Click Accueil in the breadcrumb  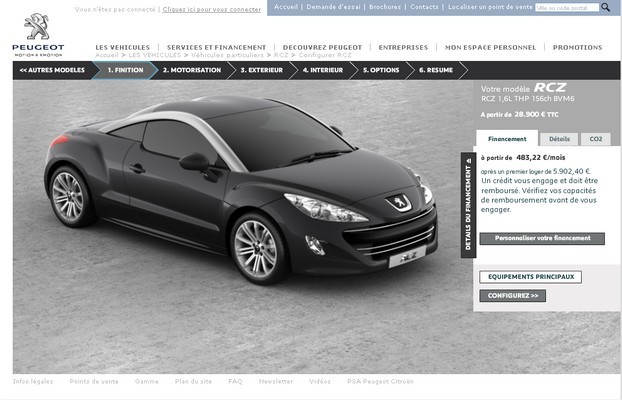[107, 55]
